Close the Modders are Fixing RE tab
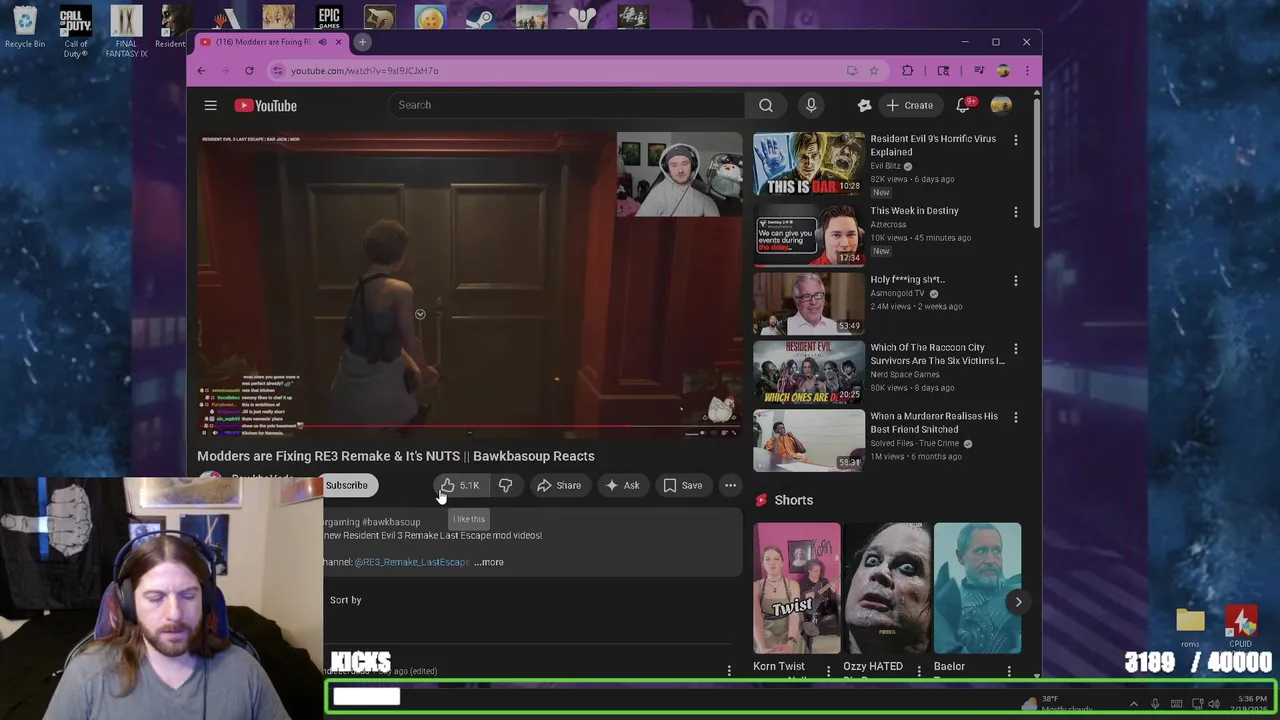Screen dimensions: 1280x720 click(x=338, y=42)
